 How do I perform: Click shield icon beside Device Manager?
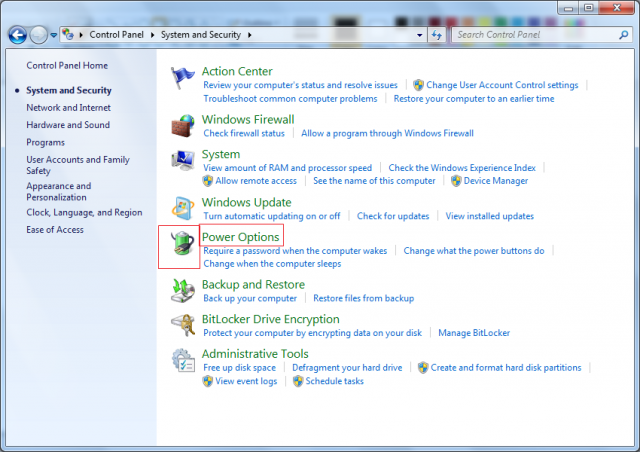coord(456,180)
